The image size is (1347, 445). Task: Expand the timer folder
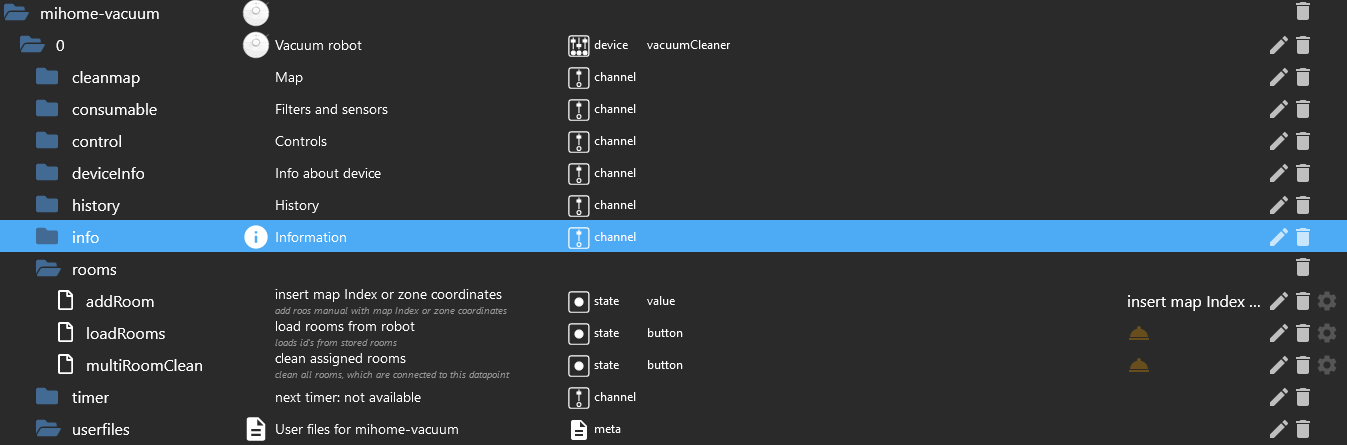pyautogui.click(x=47, y=397)
